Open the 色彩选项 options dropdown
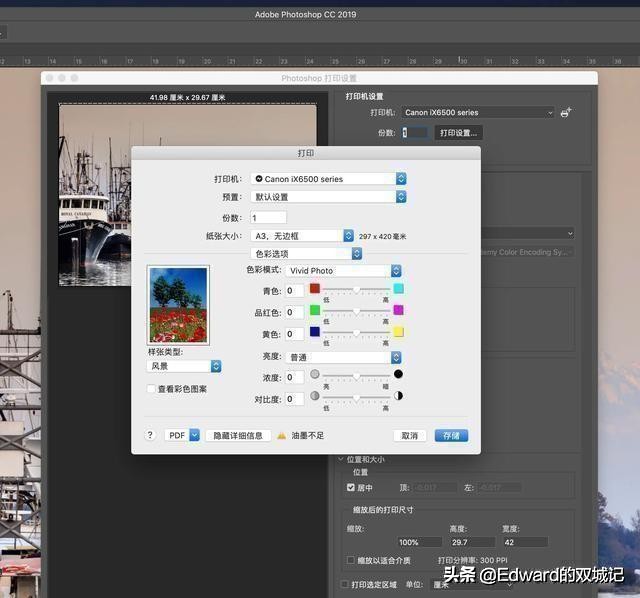640x598 pixels. [306, 253]
